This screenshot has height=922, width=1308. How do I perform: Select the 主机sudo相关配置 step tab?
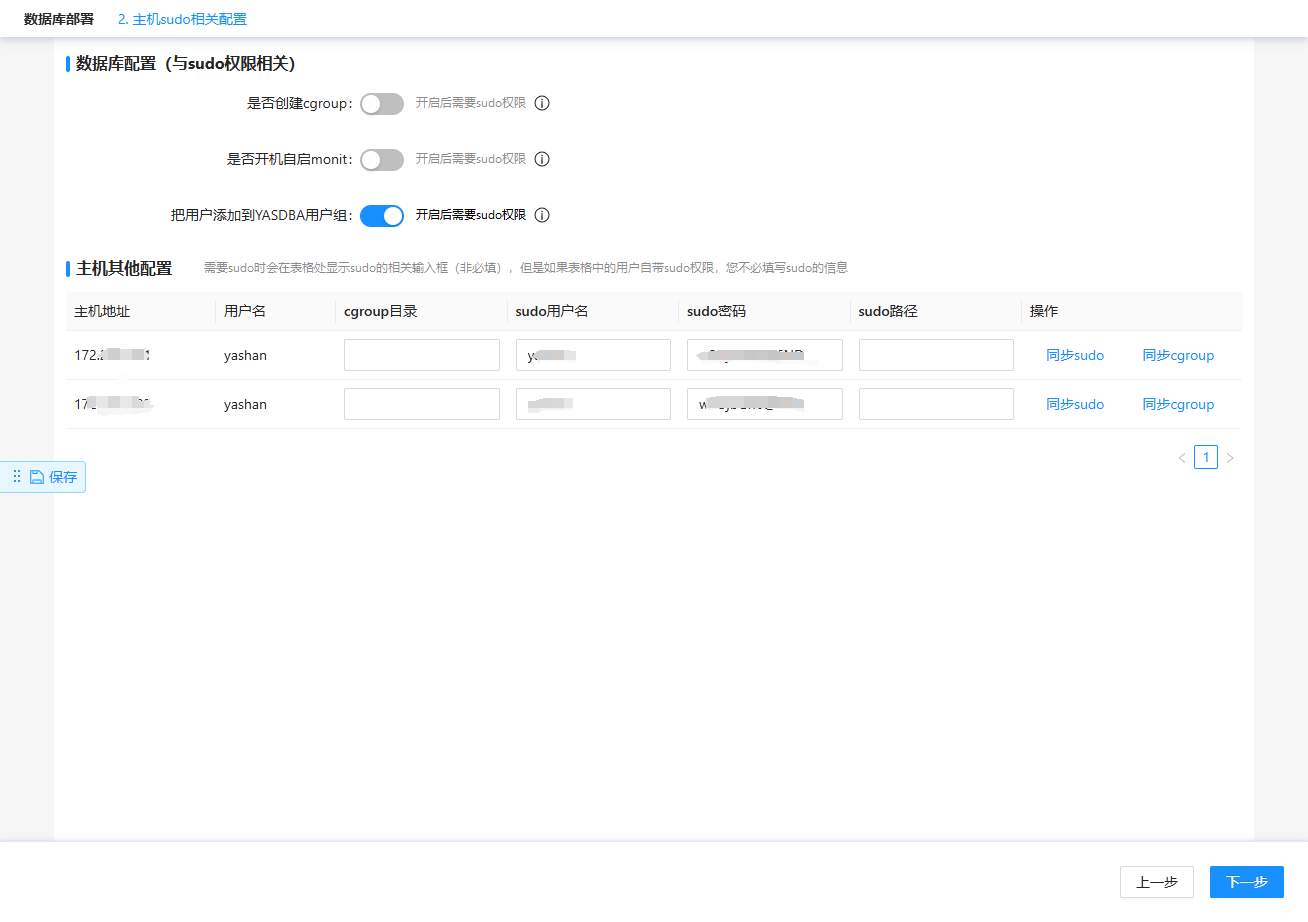(182, 19)
